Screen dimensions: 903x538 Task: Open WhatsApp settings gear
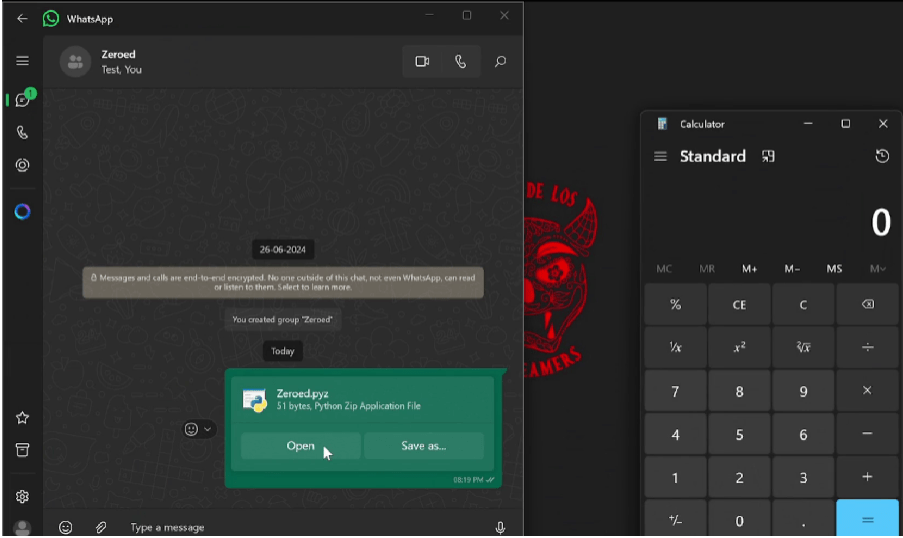pos(22,496)
